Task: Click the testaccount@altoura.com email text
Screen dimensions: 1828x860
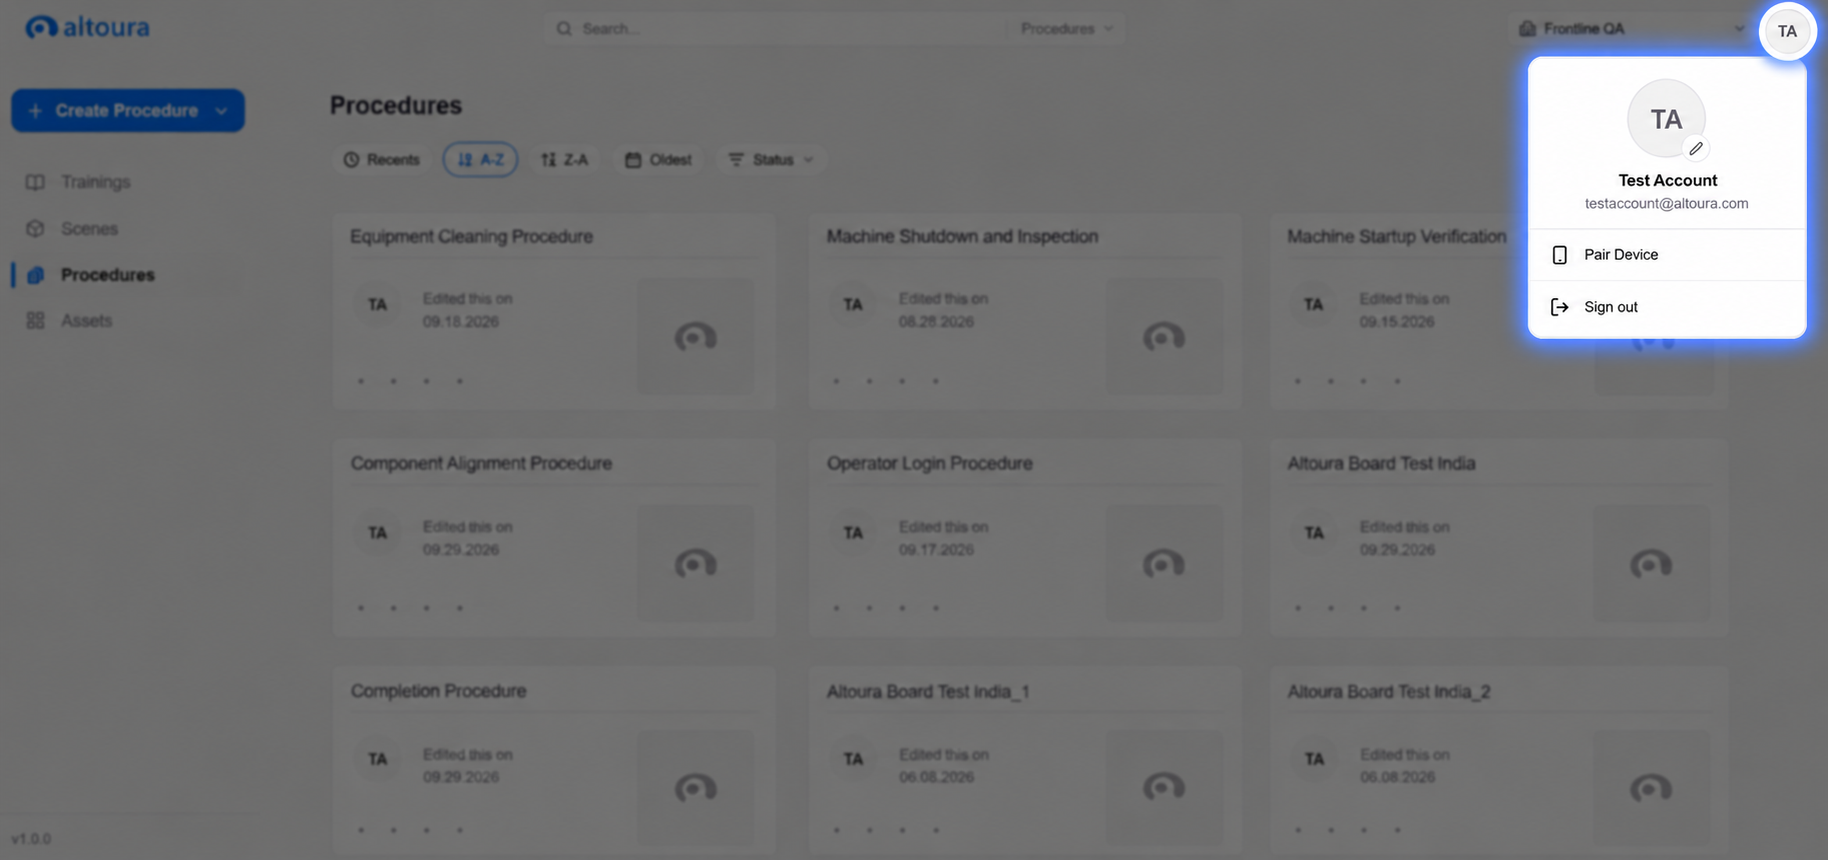Action: pos(1667,204)
